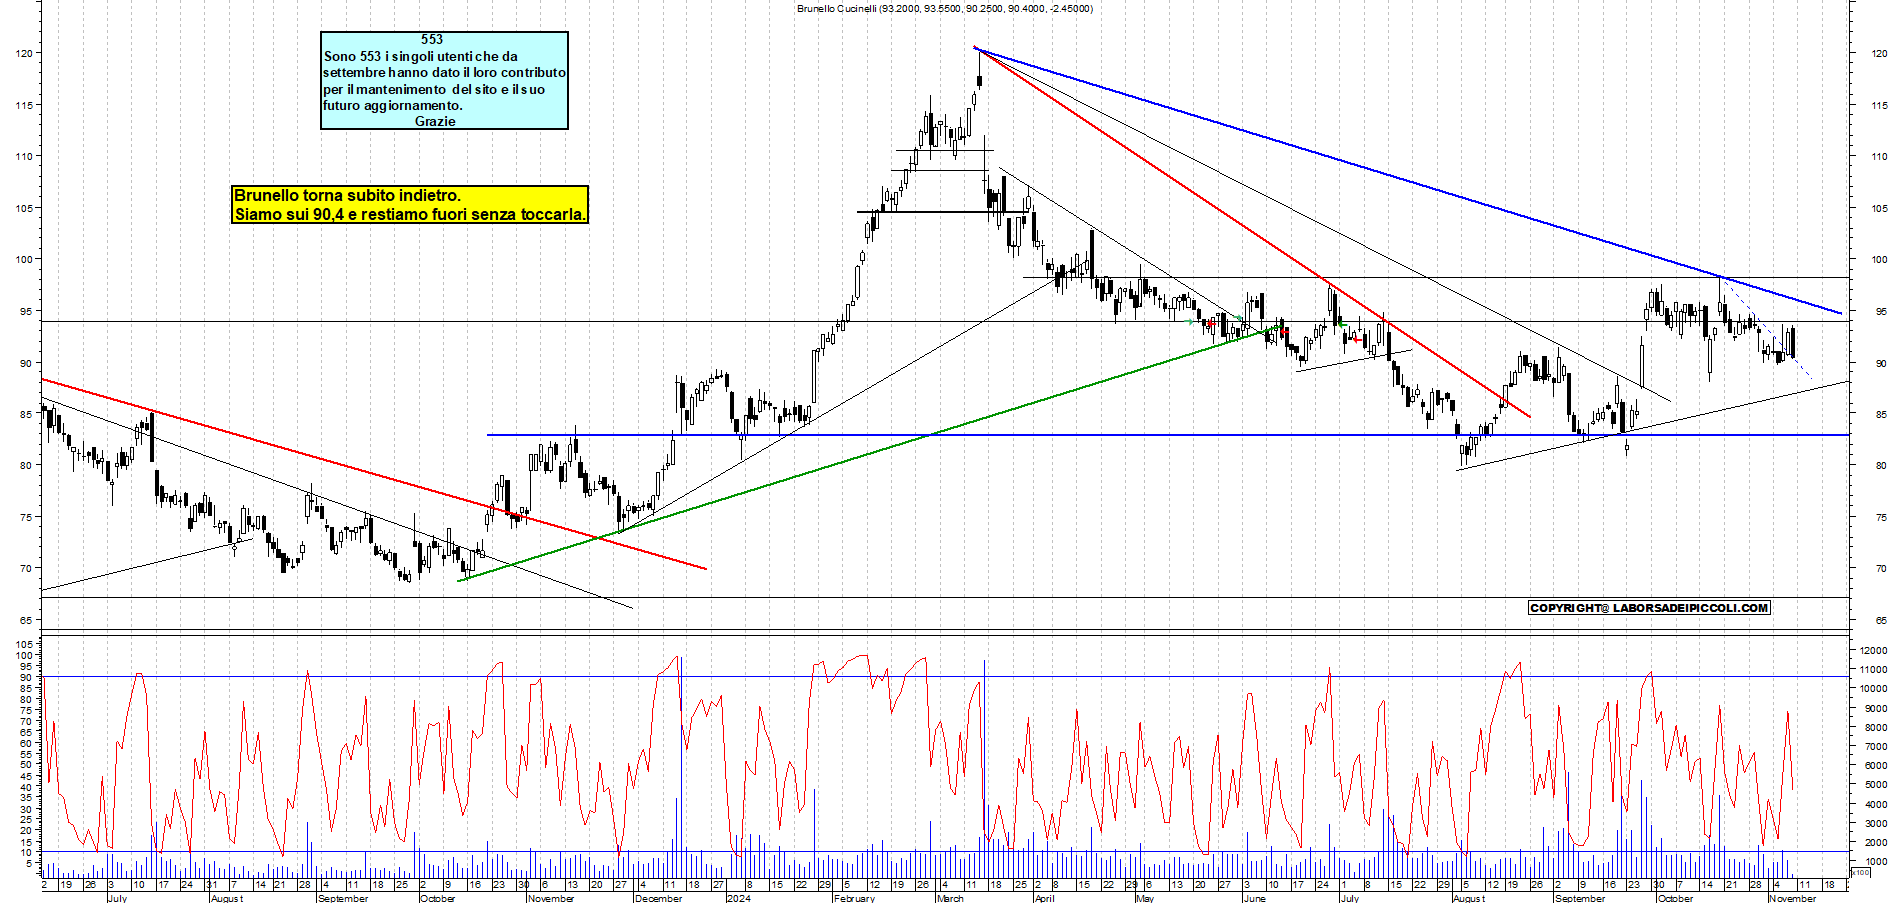Click the 7000 volume scale label
This screenshot has width=1890, height=903.
point(1875,747)
